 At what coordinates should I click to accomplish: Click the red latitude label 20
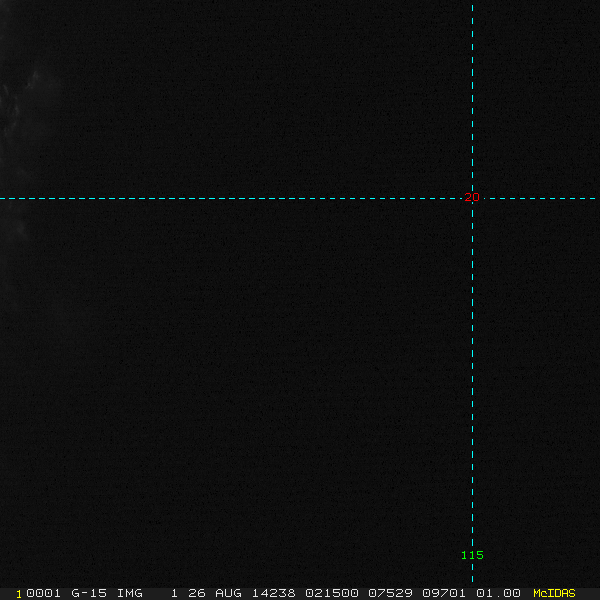pos(472,197)
